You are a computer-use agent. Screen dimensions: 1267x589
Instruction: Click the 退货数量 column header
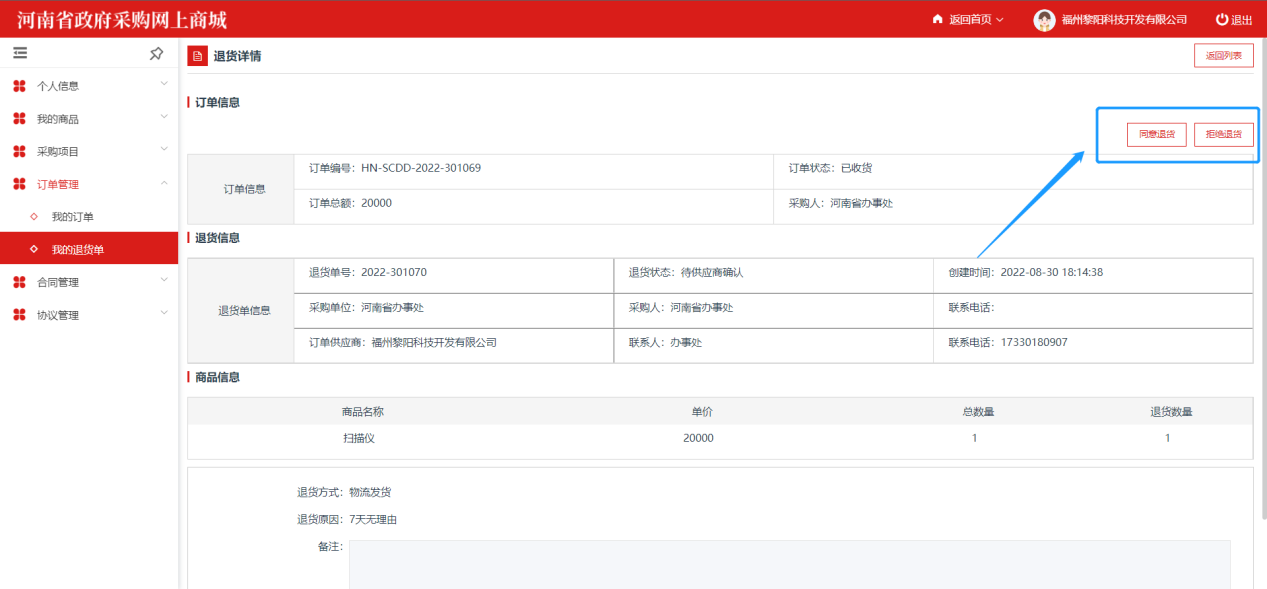(x=1171, y=411)
